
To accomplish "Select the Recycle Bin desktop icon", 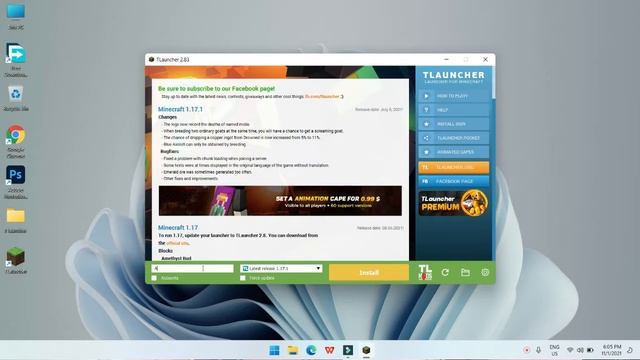I will point(16,98).
